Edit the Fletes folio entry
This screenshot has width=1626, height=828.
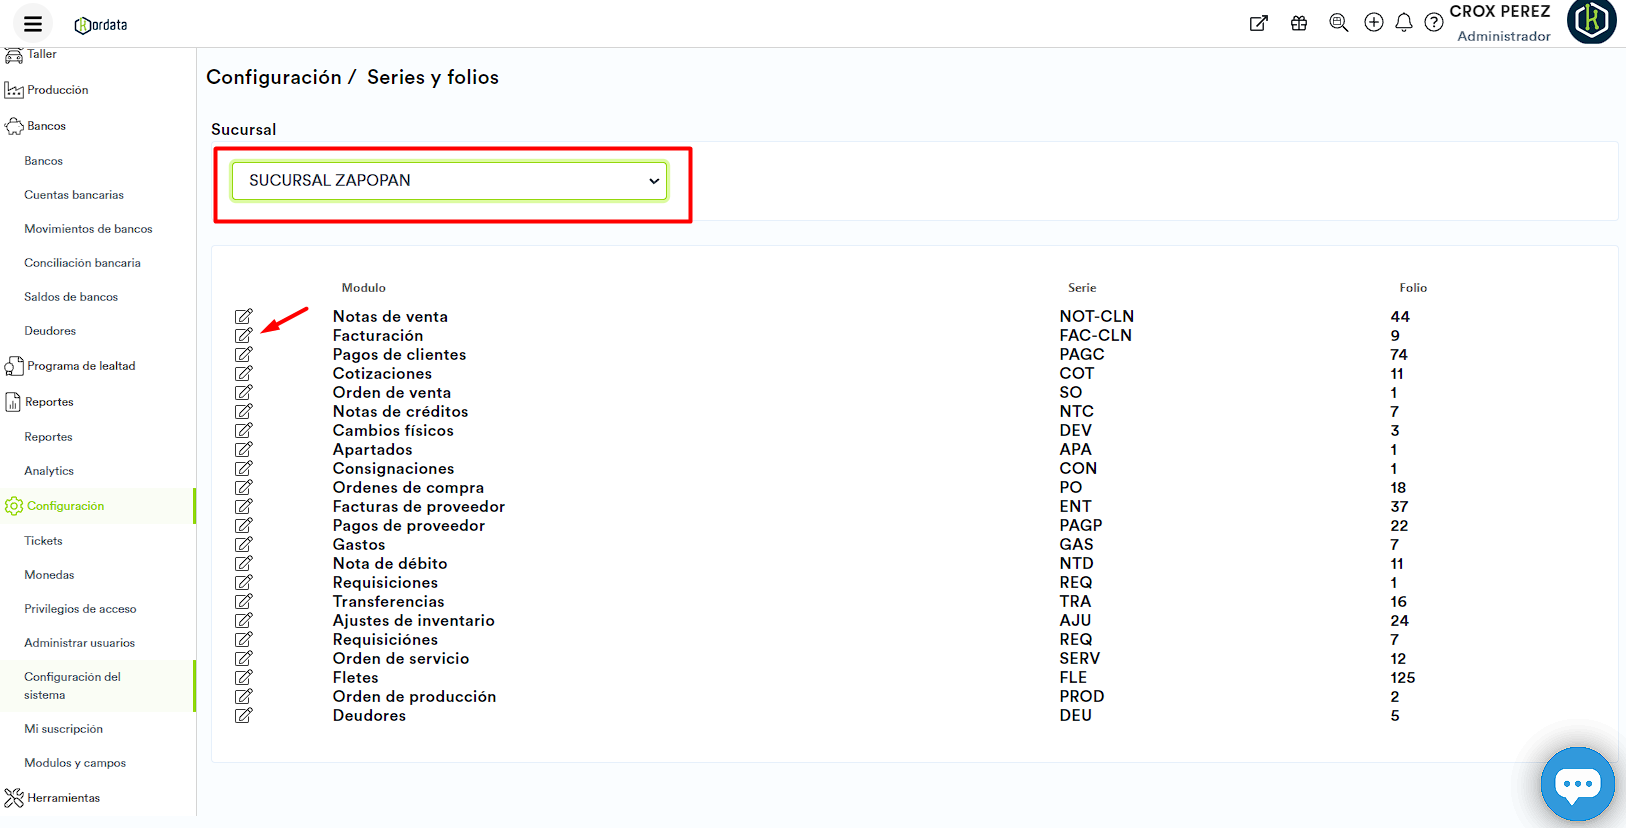click(243, 678)
